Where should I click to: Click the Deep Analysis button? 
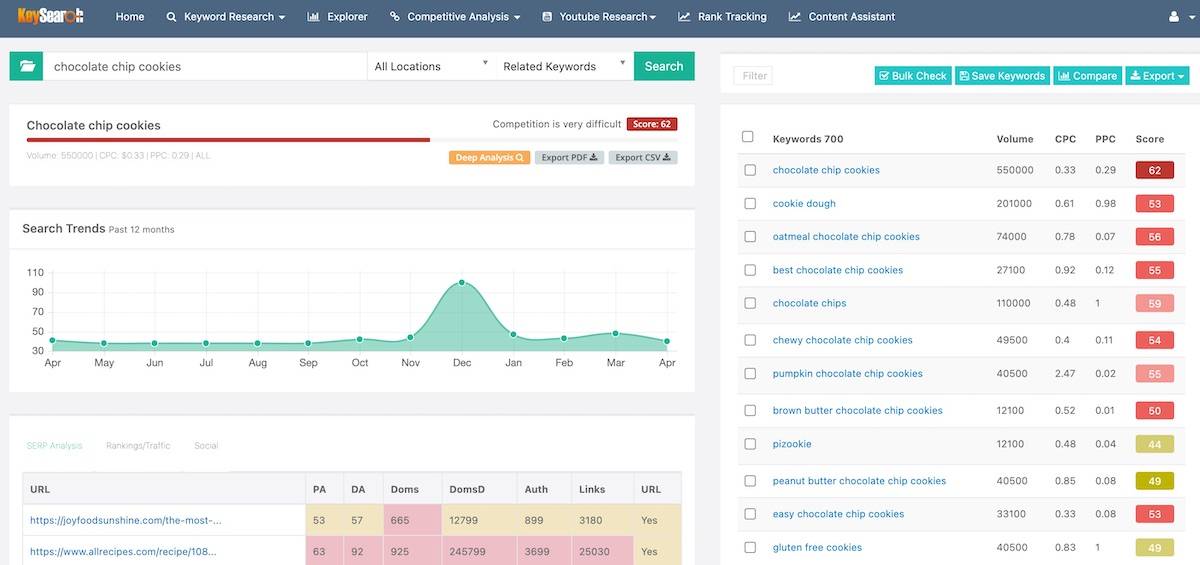pyautogui.click(x=490, y=158)
